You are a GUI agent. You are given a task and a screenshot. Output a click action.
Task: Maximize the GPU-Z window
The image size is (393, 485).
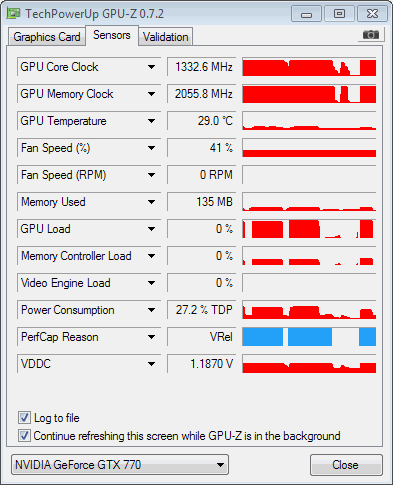[339, 14]
